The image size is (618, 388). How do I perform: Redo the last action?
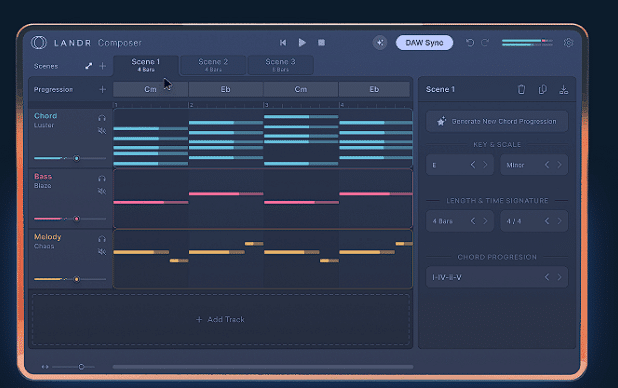coord(485,43)
